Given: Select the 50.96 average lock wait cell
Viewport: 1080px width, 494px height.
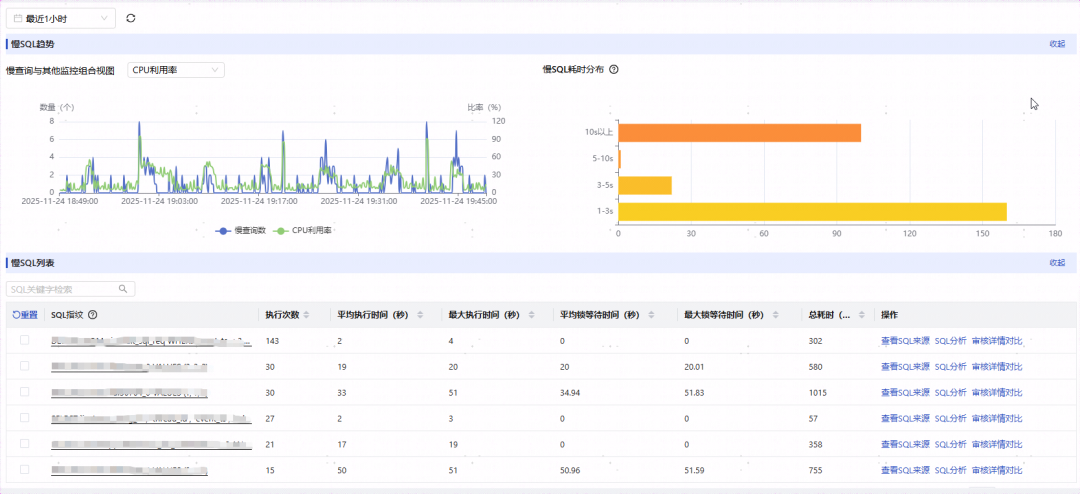Looking at the screenshot, I should pyautogui.click(x=571, y=470).
